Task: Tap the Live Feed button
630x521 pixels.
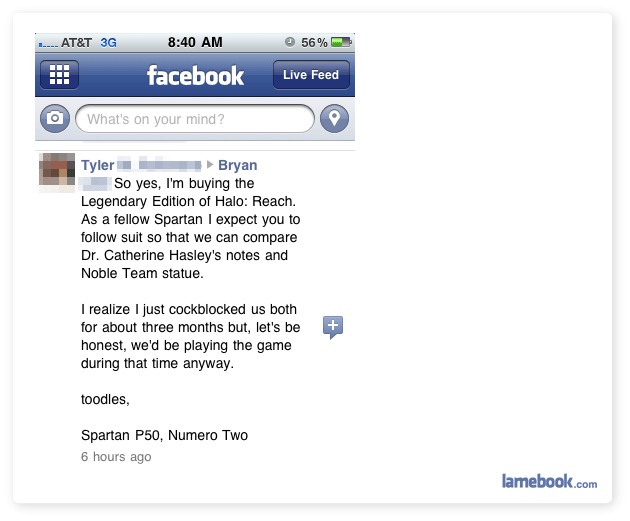Action: 311,75
